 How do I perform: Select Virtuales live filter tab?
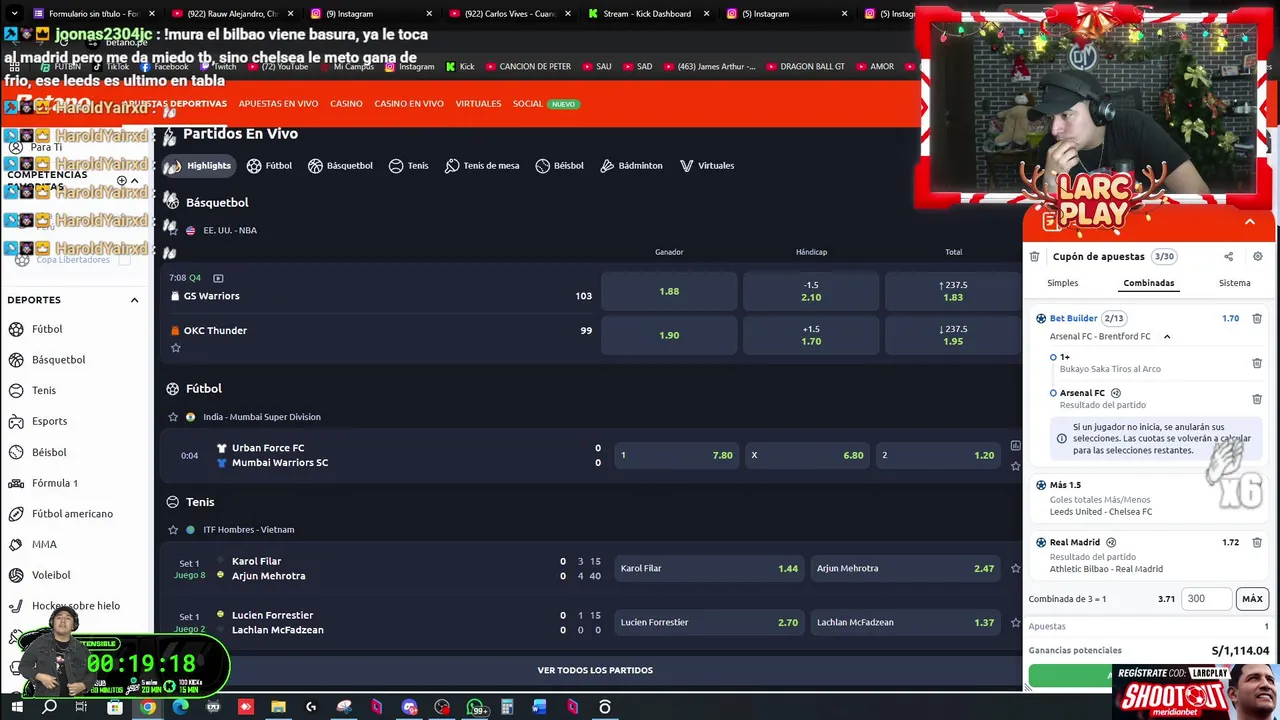(707, 166)
